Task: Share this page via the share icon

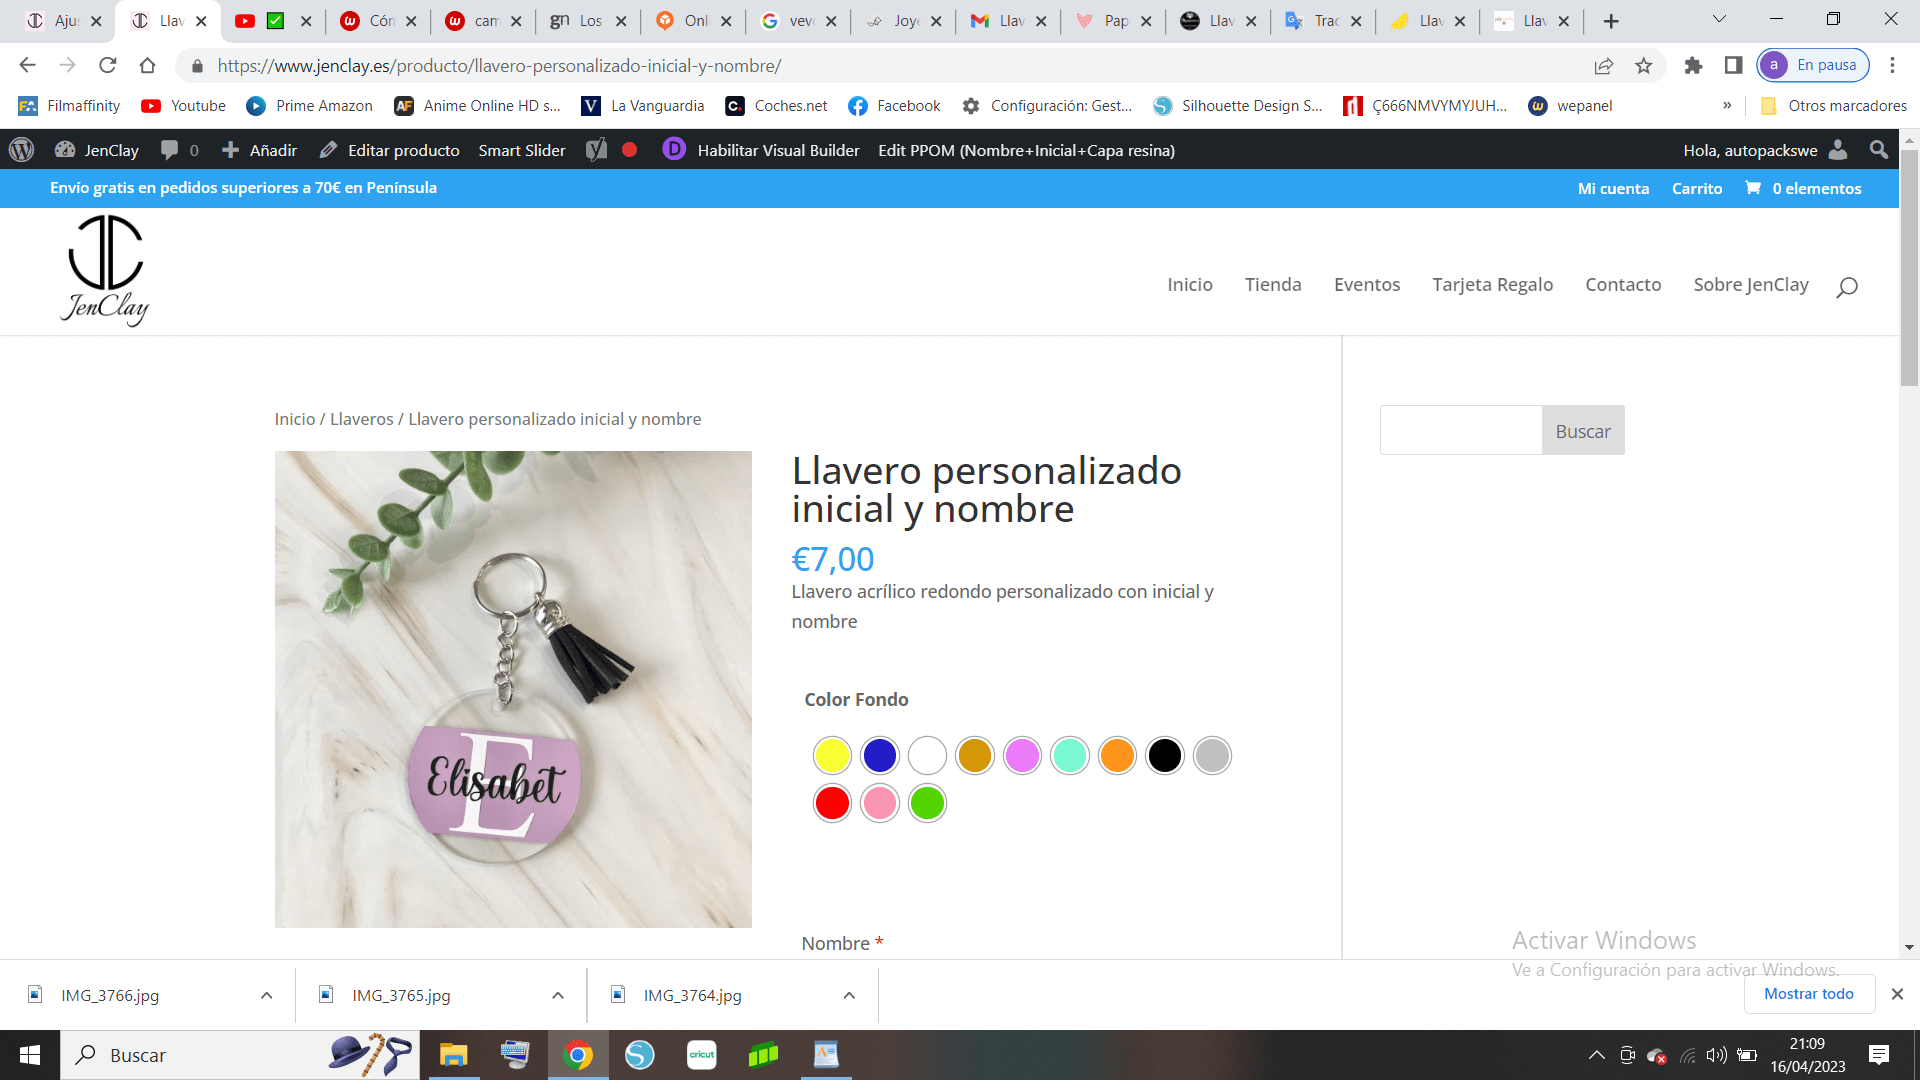Action: [1604, 66]
